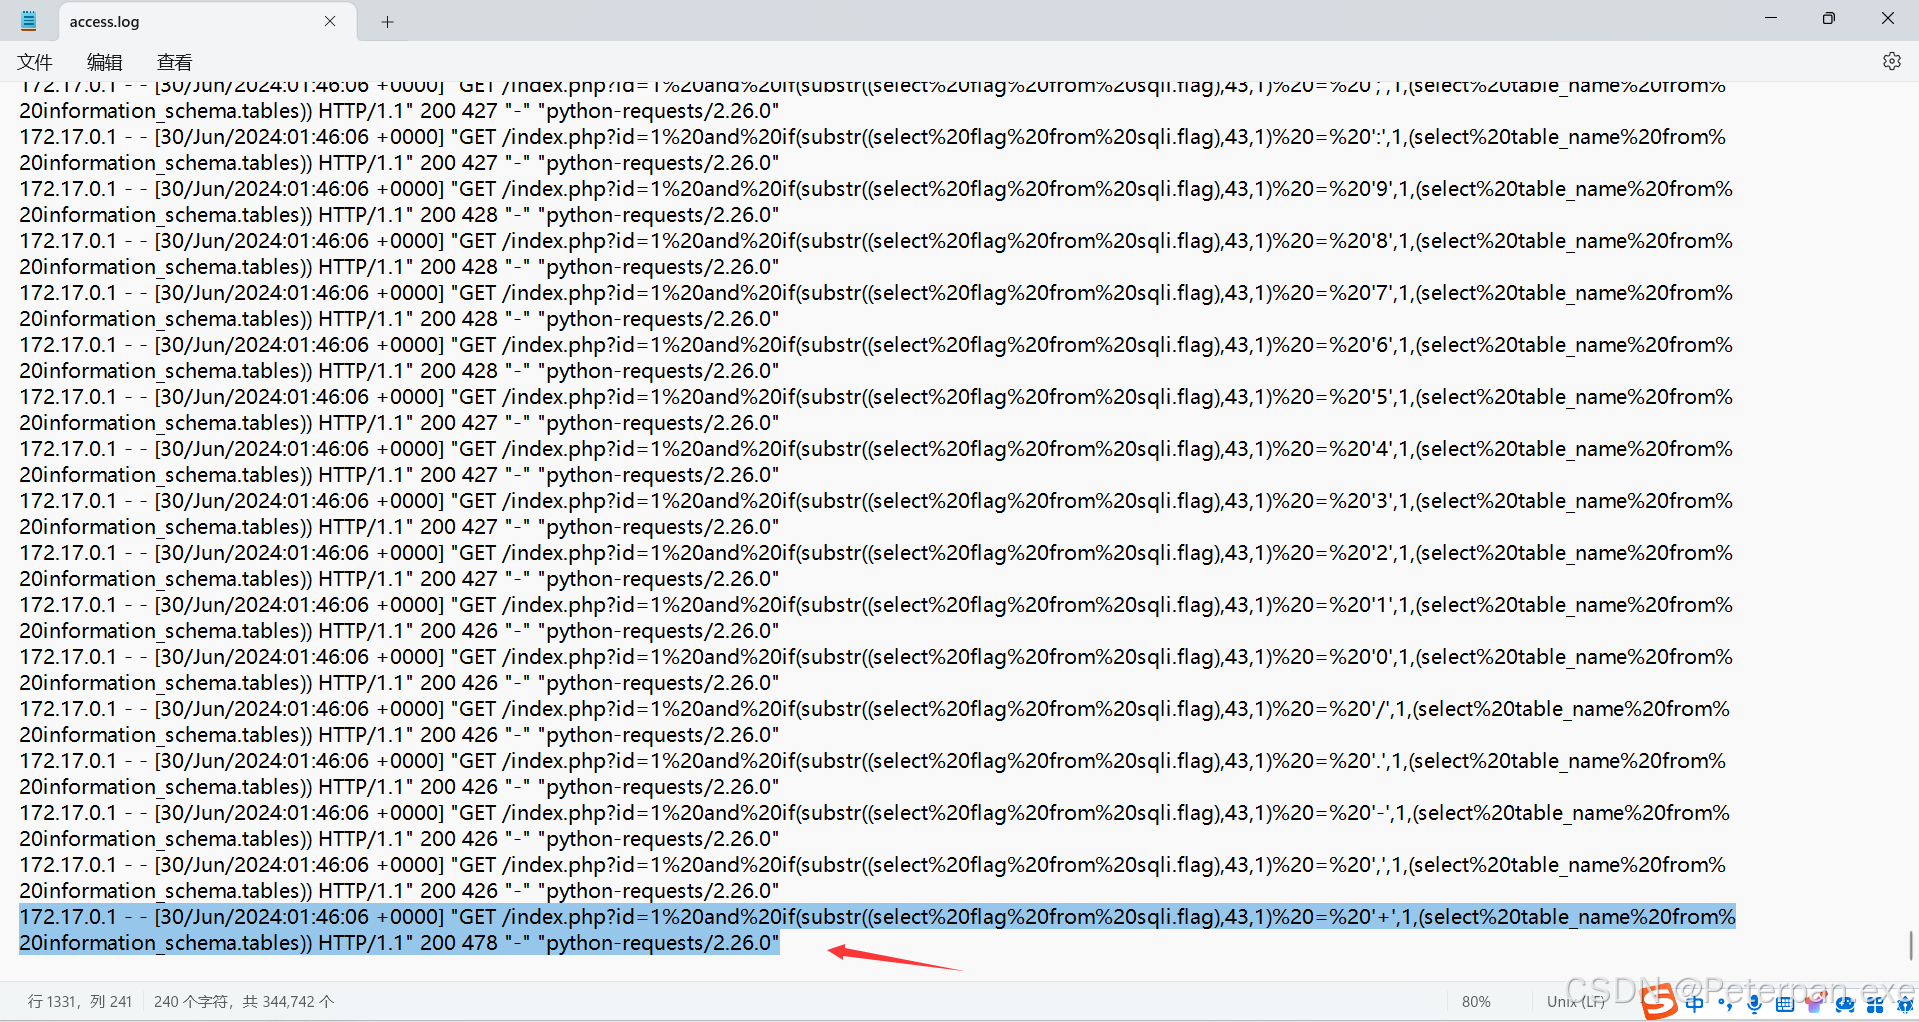Open Sogou skin shirt icon

click(1814, 1003)
